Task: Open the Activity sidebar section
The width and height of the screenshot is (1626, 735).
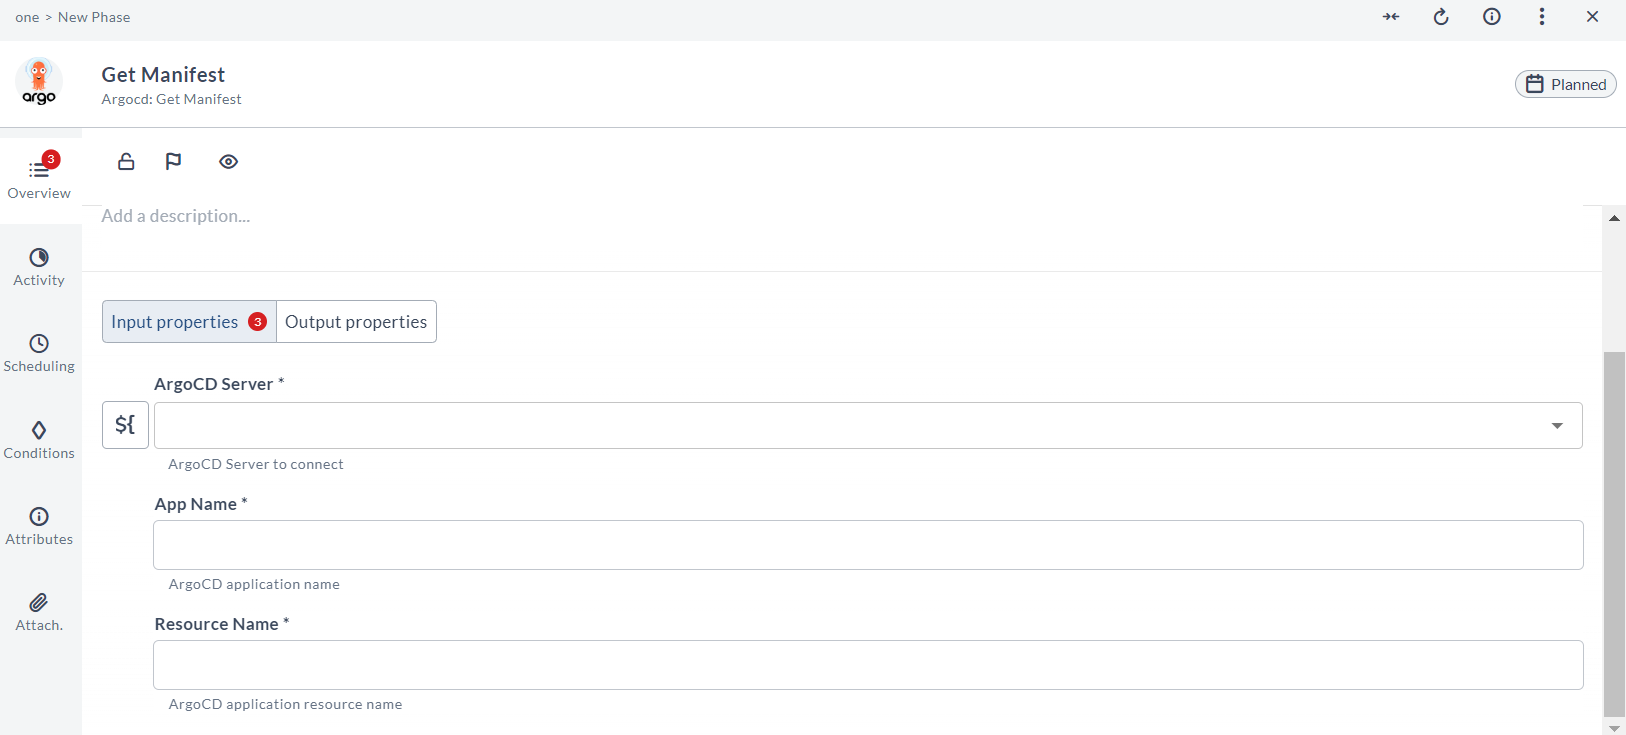Action: (x=39, y=267)
